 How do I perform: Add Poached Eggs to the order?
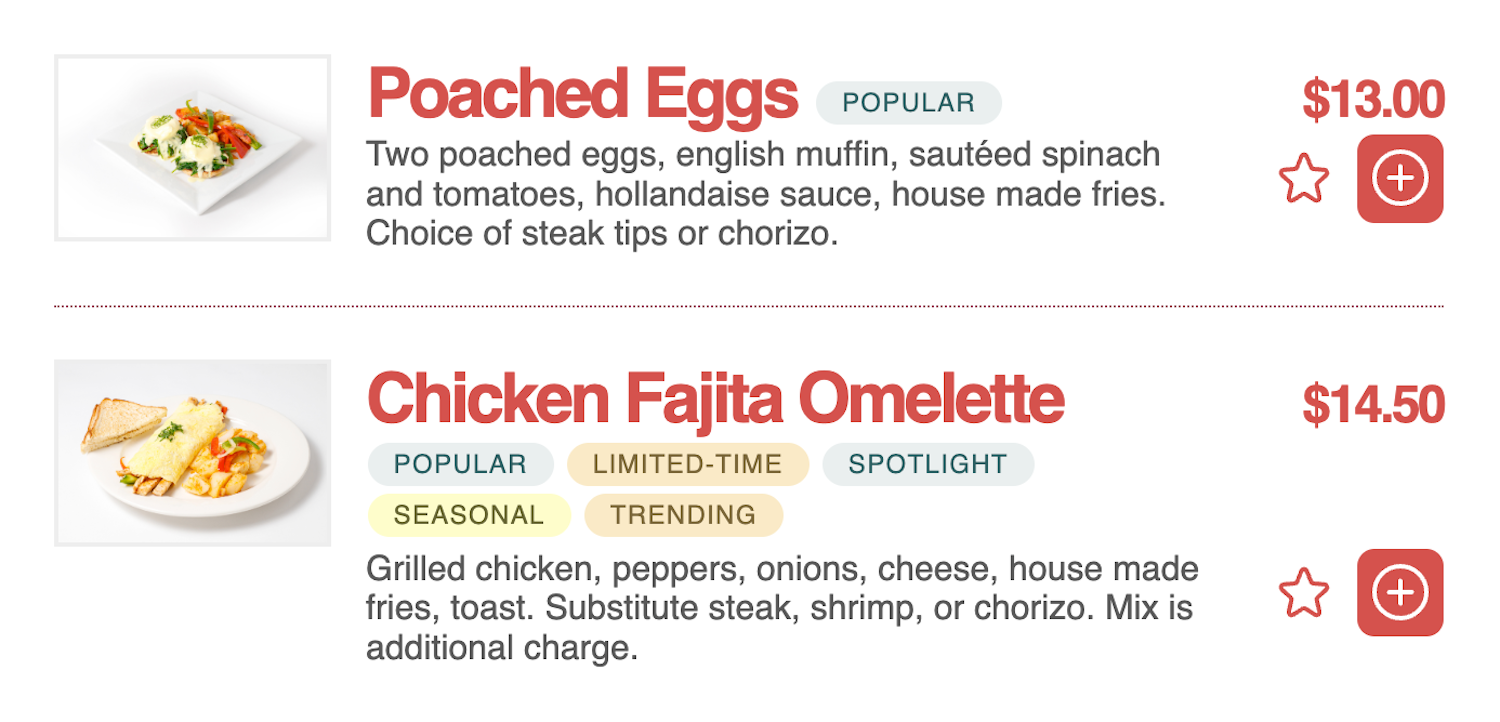point(1399,179)
